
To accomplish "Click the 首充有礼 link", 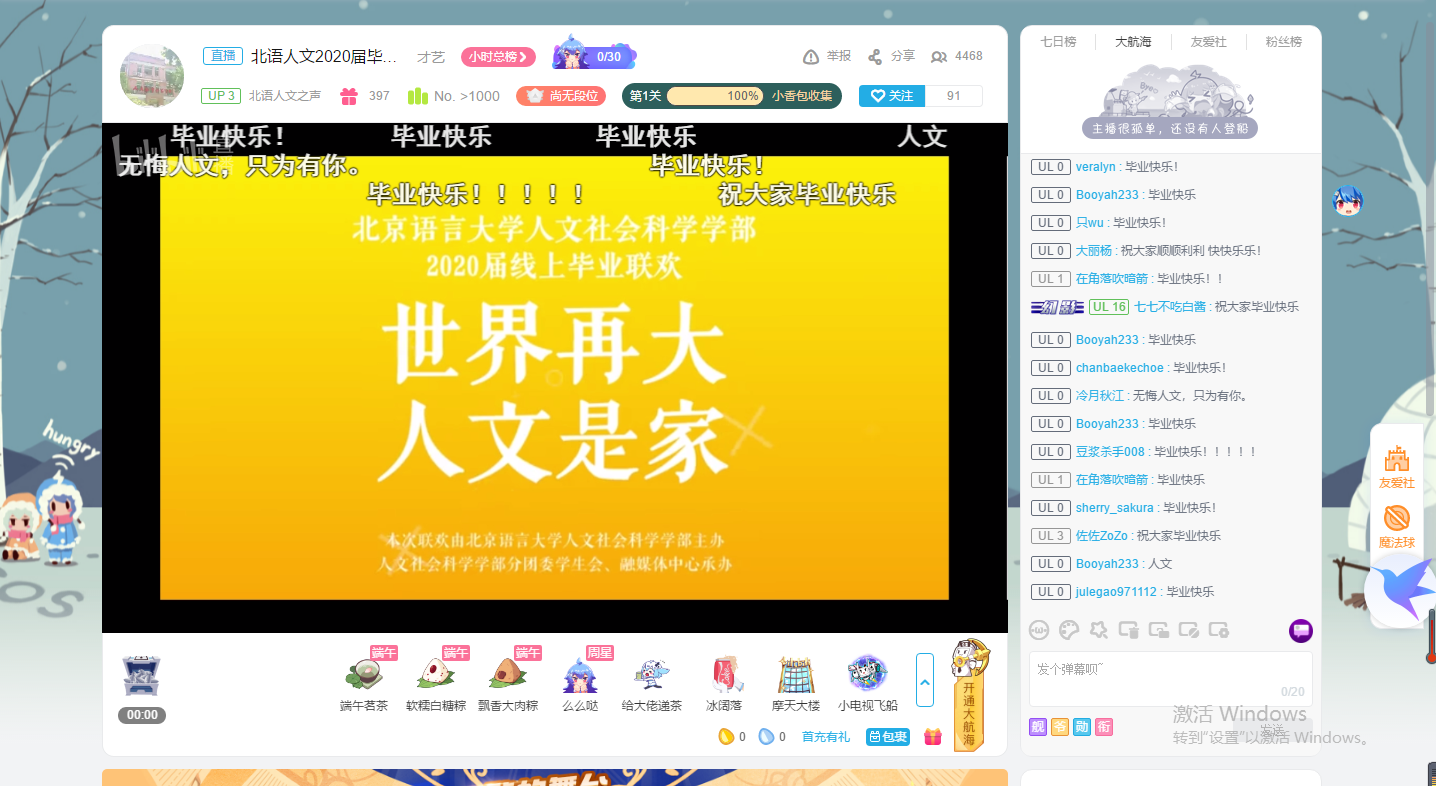I will (x=825, y=737).
